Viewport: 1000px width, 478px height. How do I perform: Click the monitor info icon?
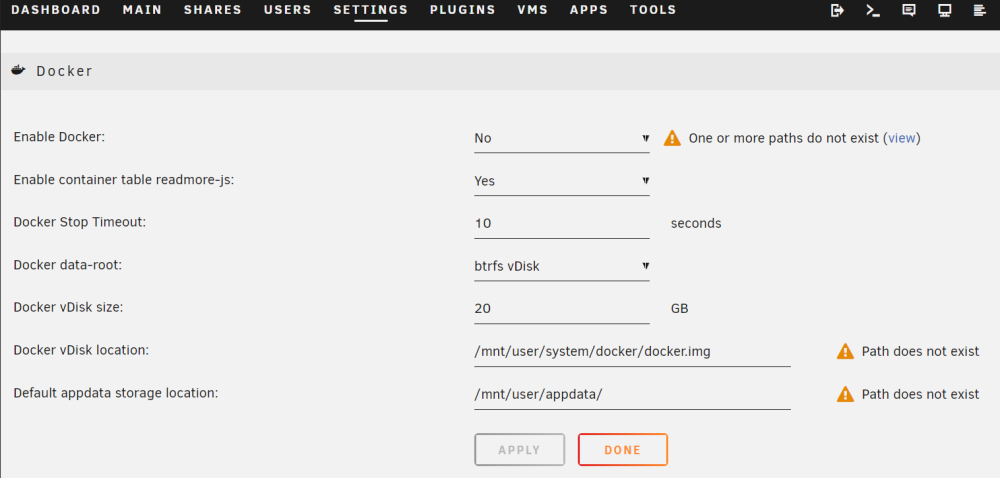click(945, 10)
